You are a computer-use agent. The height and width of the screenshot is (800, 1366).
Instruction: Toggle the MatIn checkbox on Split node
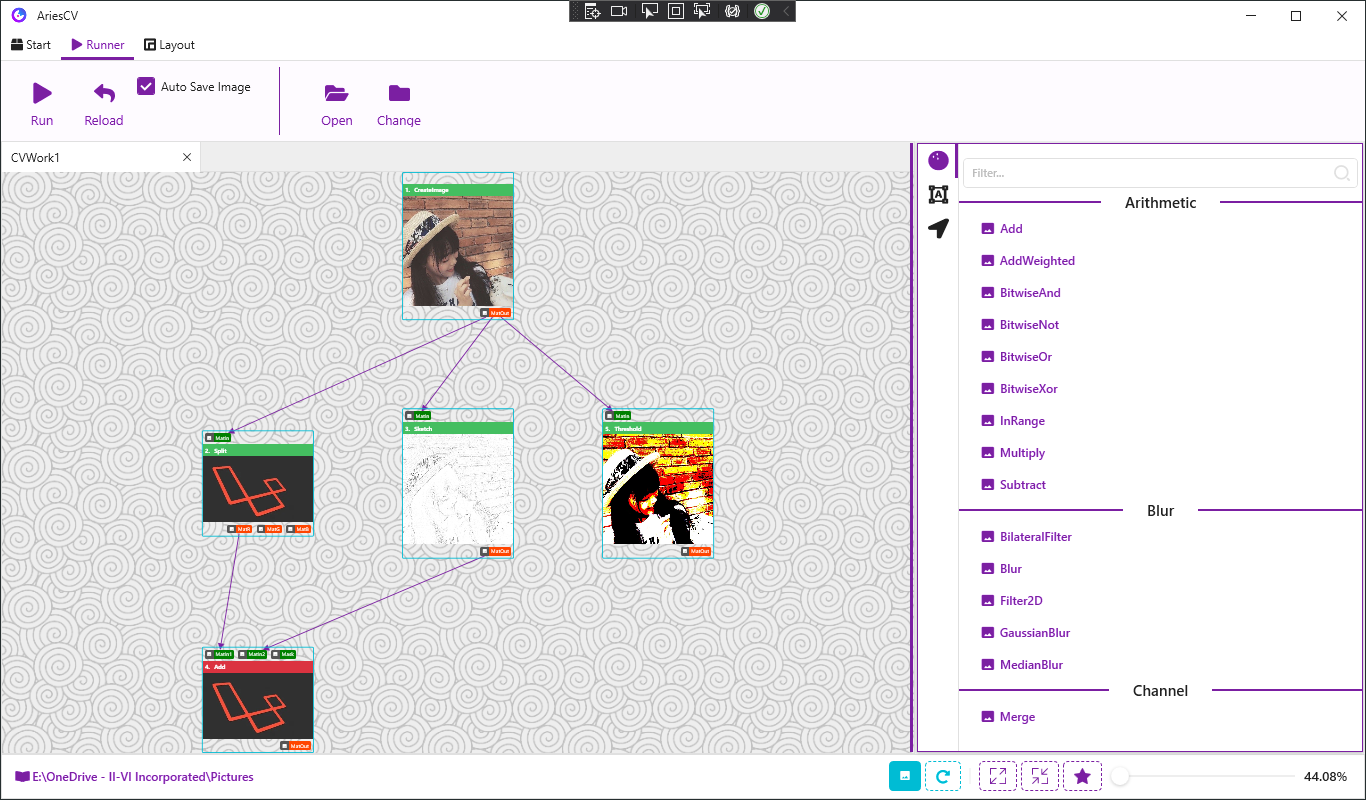209,437
